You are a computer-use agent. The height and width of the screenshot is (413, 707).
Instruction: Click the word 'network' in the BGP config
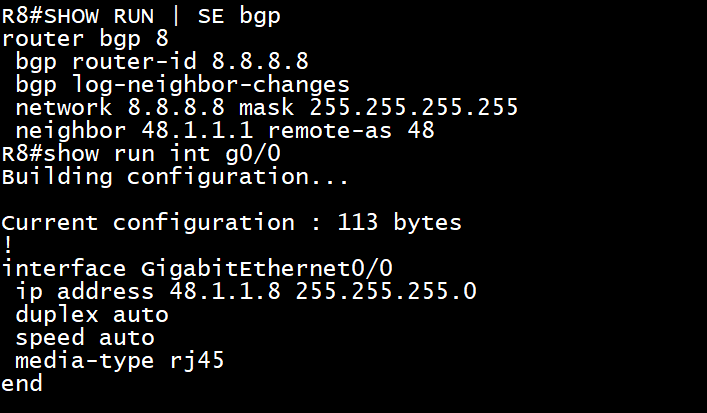pyautogui.click(x=64, y=107)
